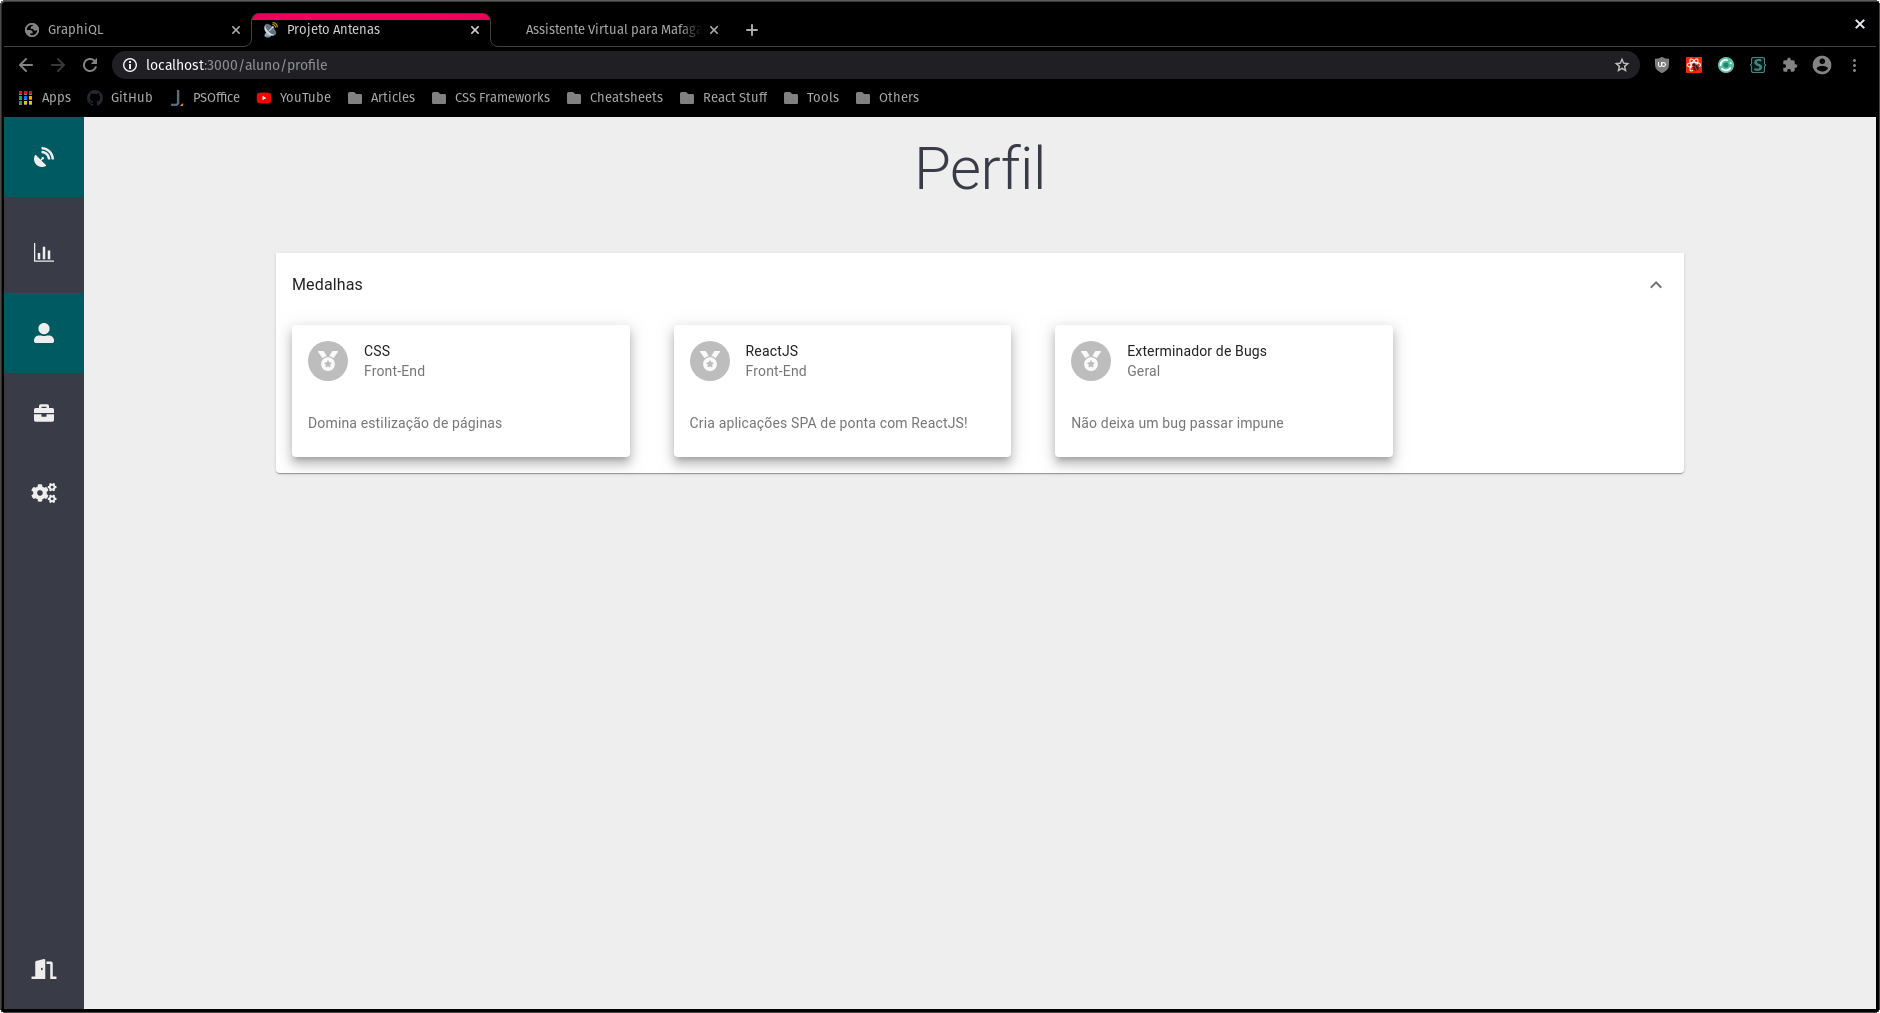Click the antenna logo in sidebar
The width and height of the screenshot is (1880, 1013).
[44, 158]
